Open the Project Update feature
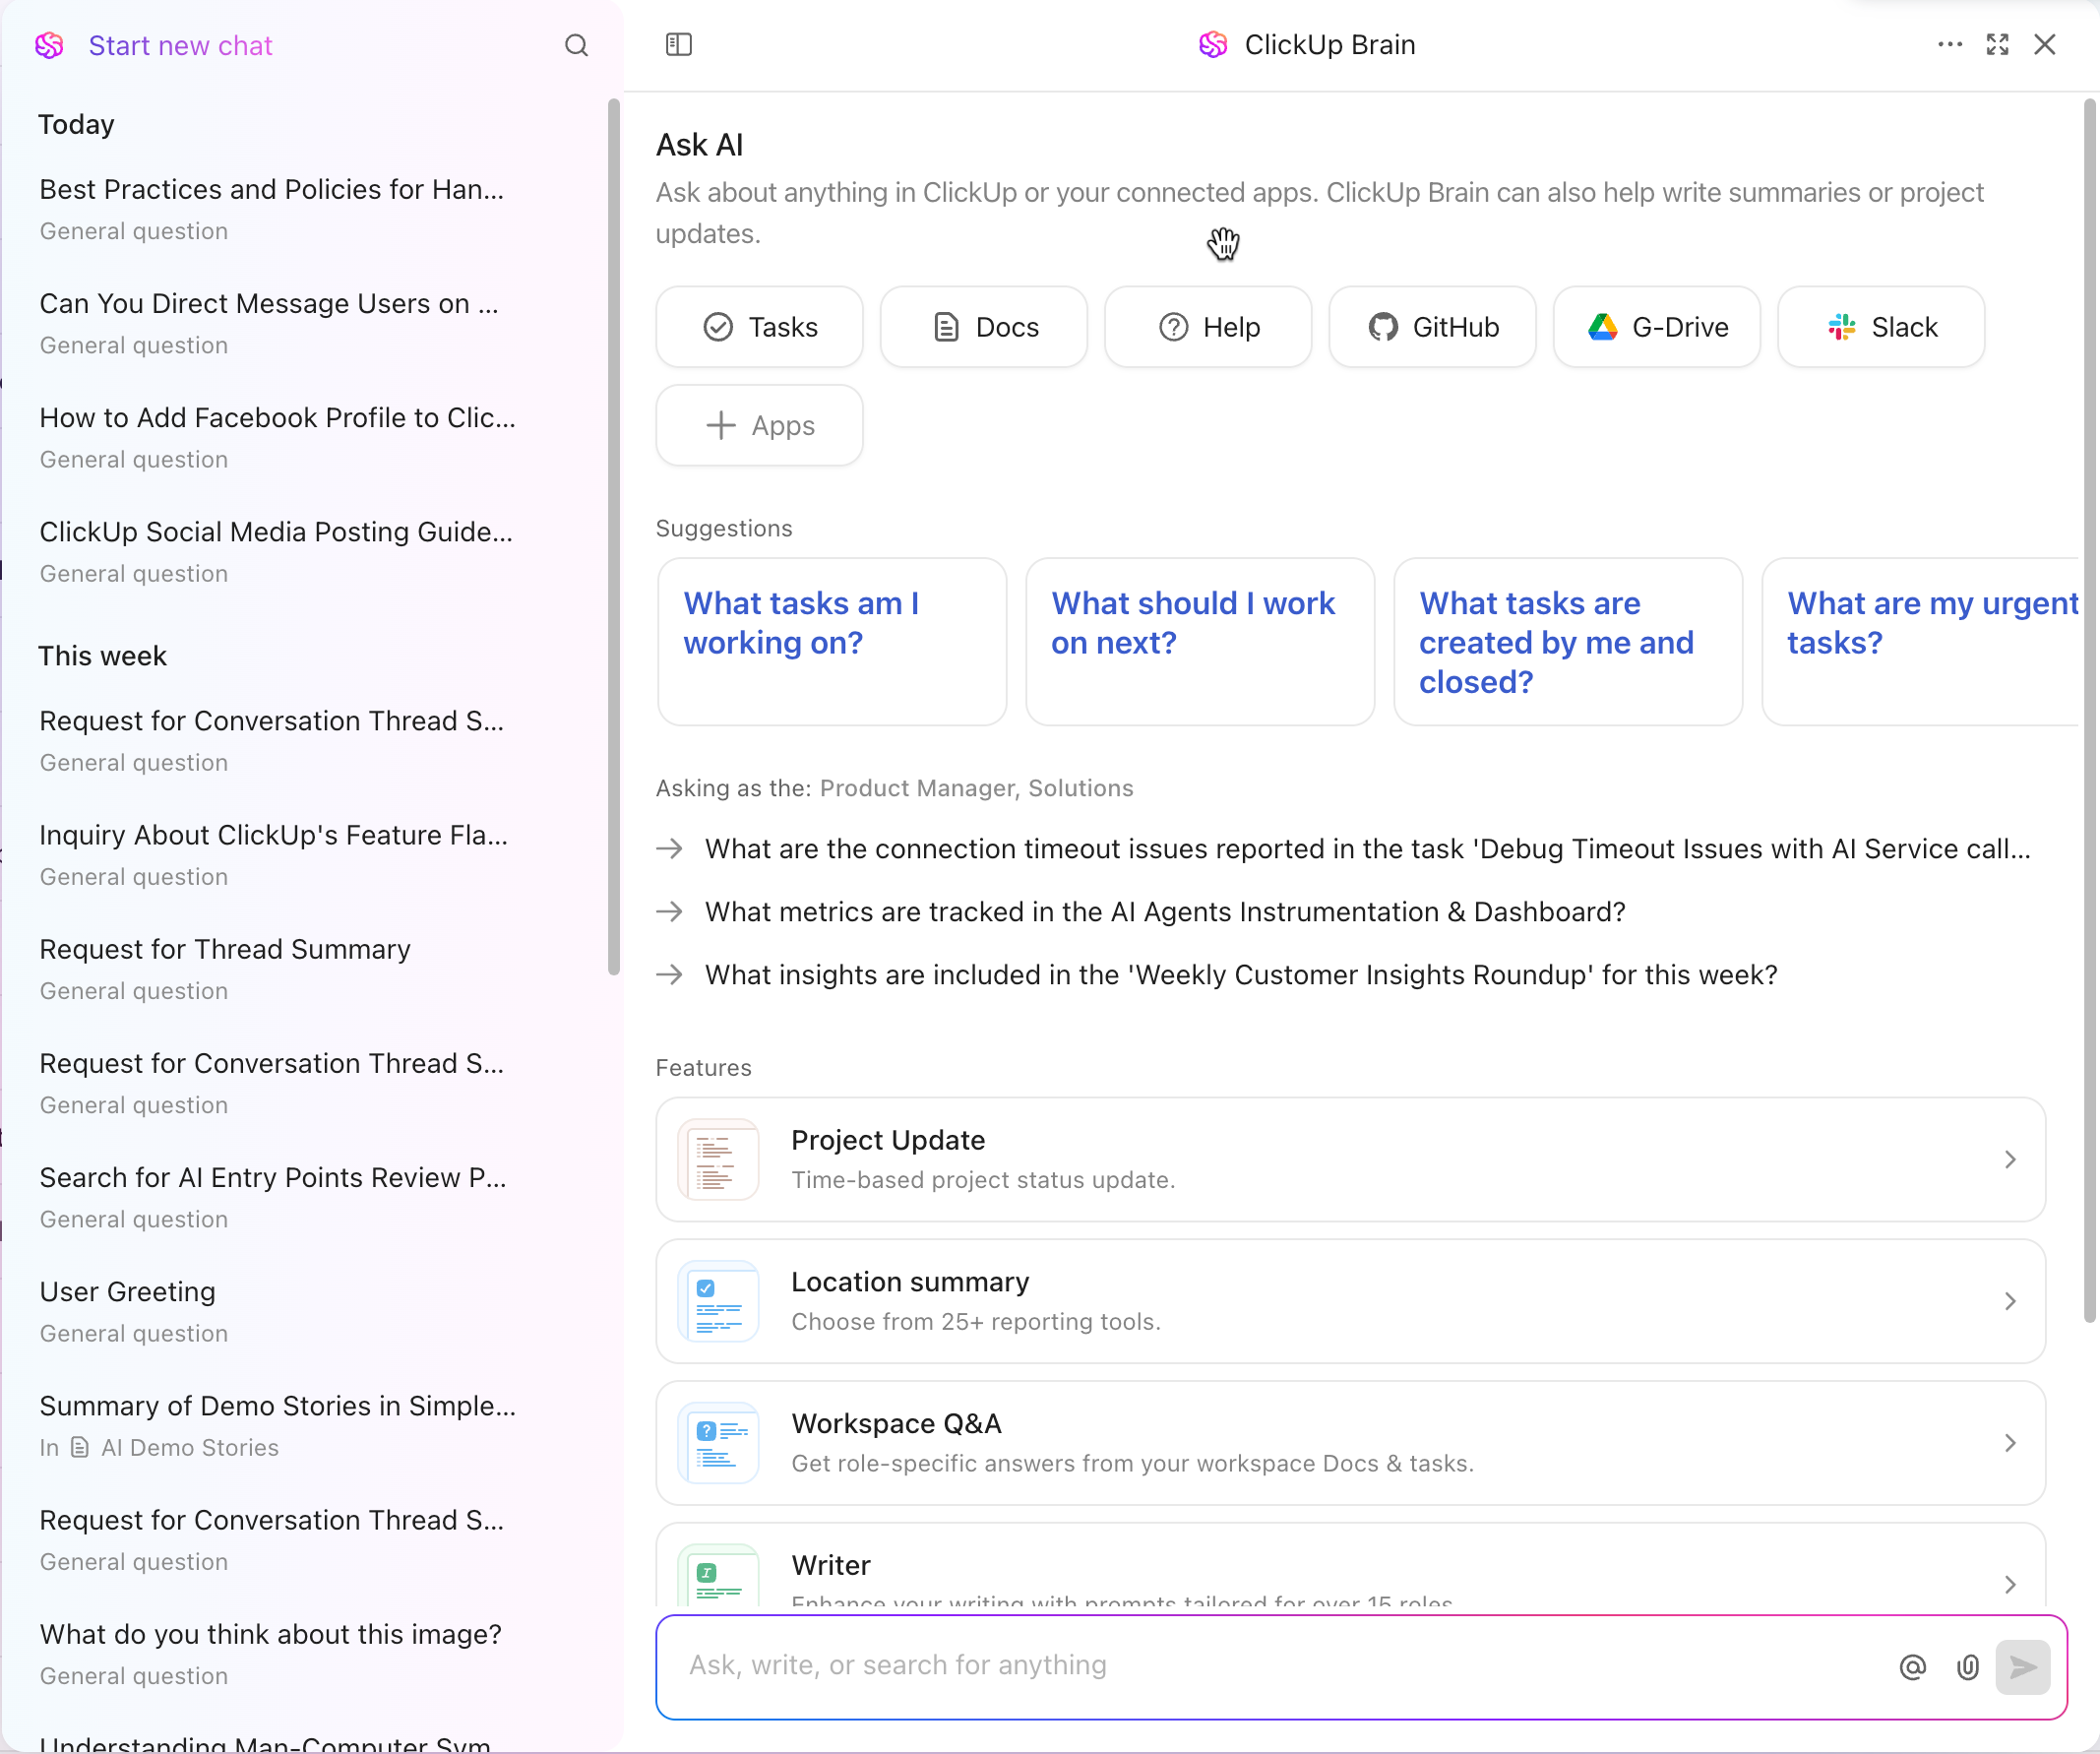The width and height of the screenshot is (2100, 1754). click(x=1350, y=1160)
